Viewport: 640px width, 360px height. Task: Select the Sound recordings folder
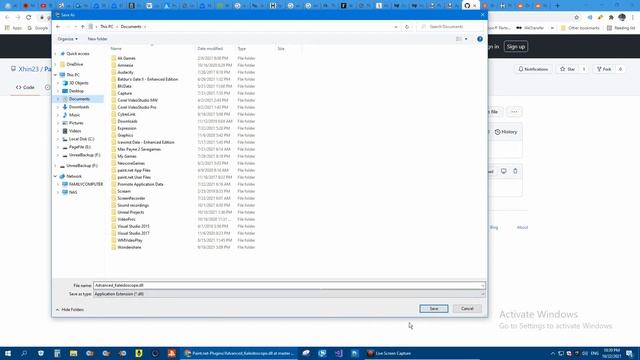[x=133, y=205]
